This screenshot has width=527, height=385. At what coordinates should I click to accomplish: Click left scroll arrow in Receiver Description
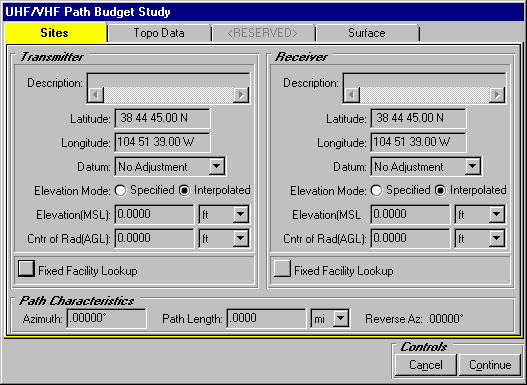coord(352,95)
